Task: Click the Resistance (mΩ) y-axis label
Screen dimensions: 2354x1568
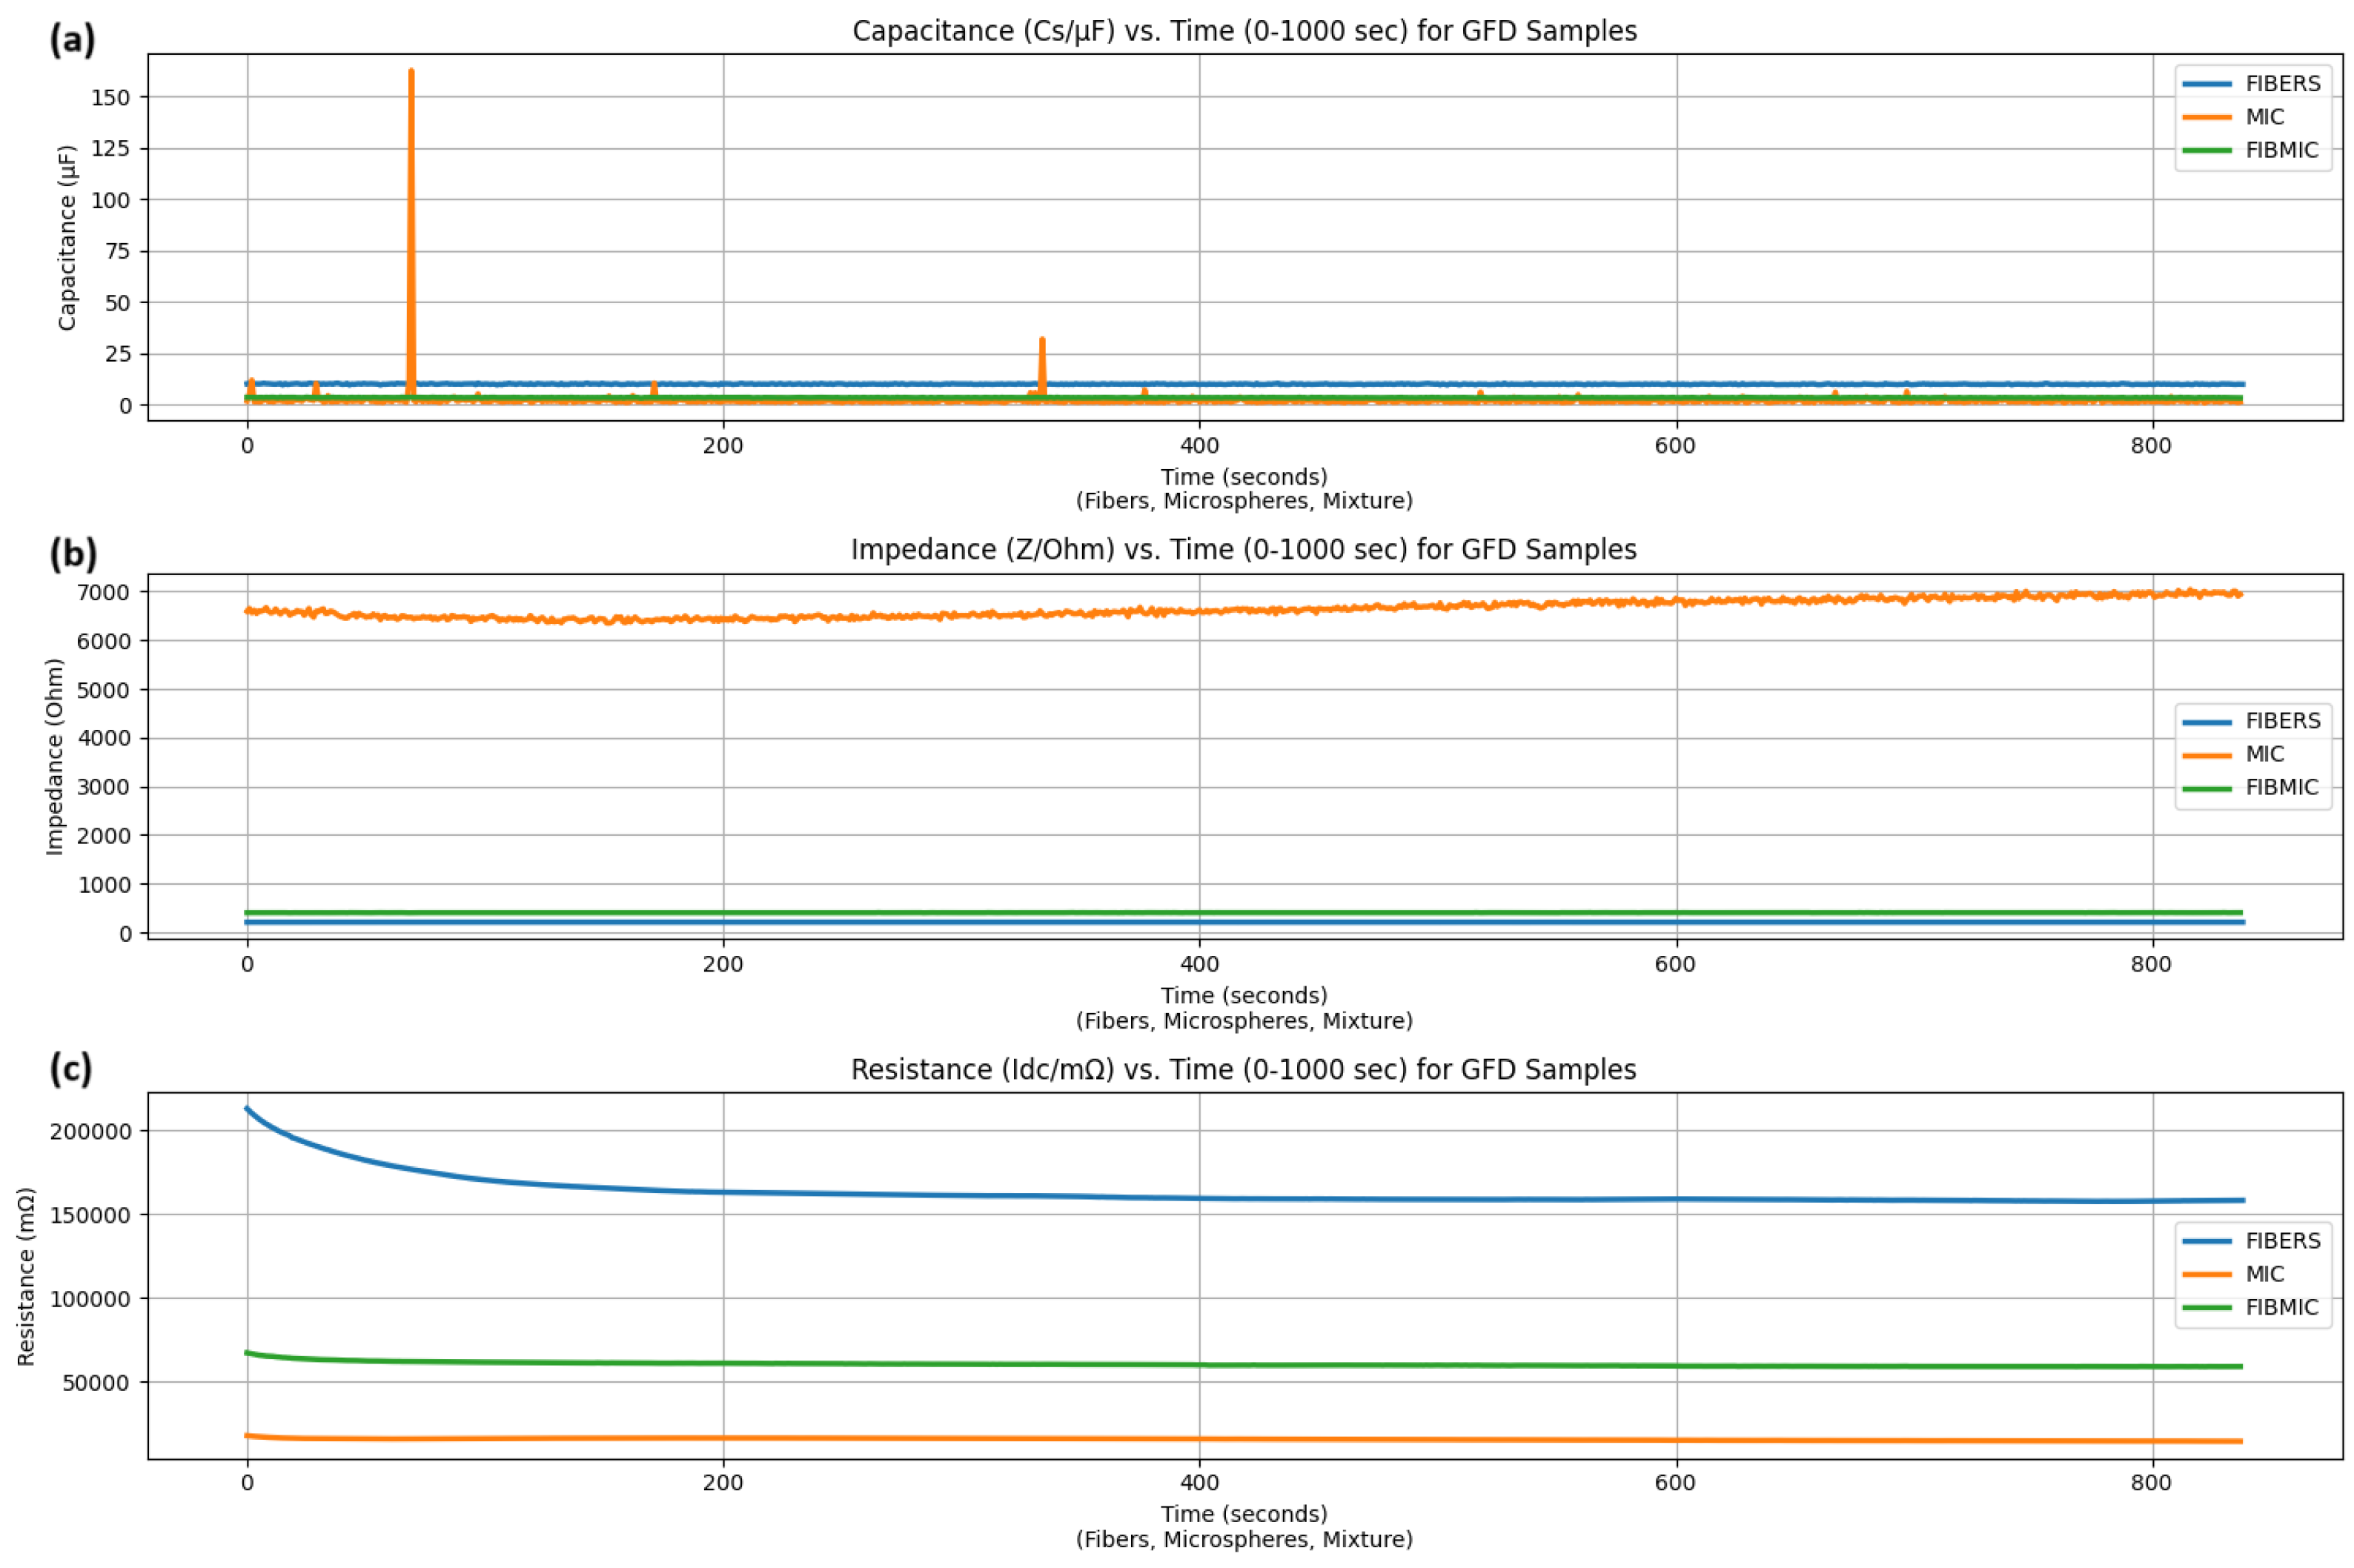Action: 26,1276
